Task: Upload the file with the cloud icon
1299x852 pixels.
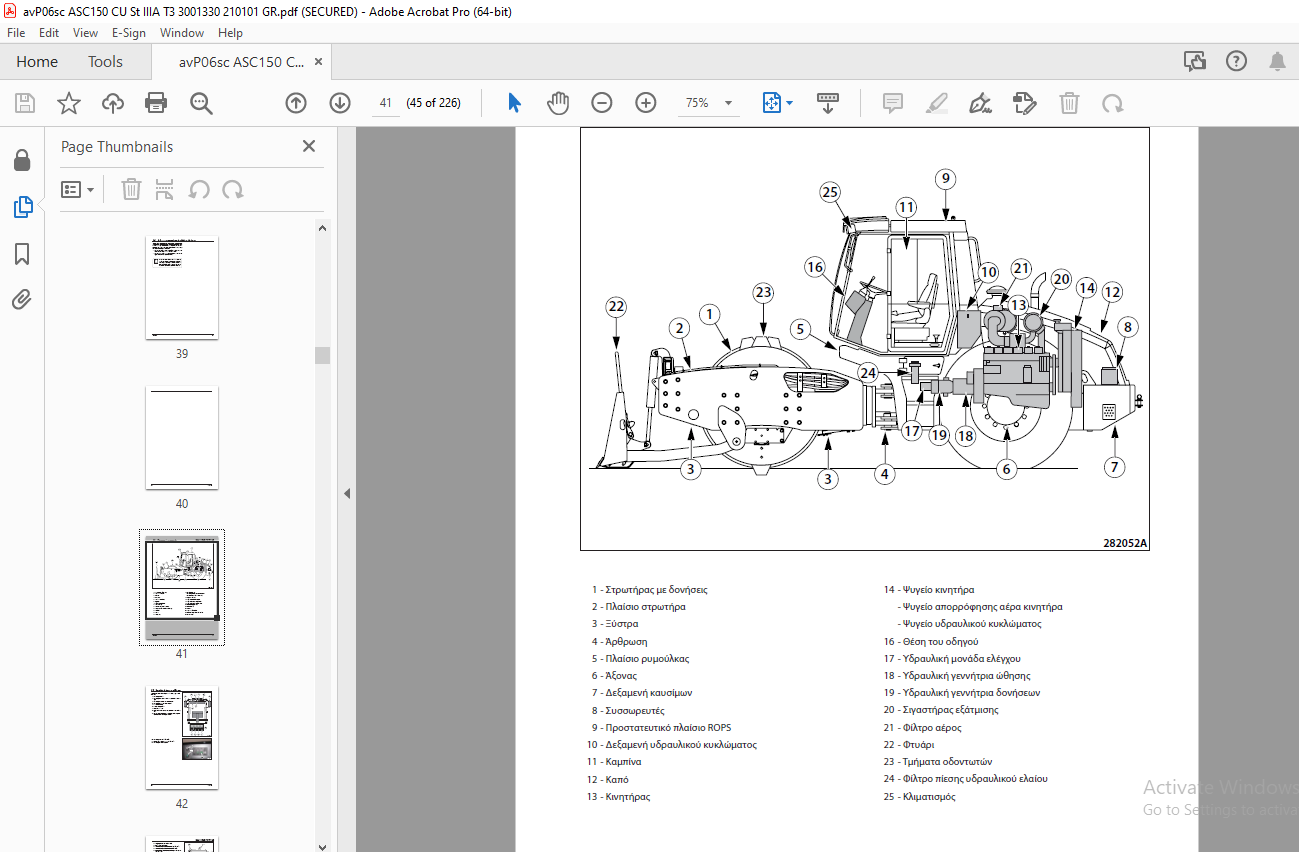Action: click(x=112, y=103)
